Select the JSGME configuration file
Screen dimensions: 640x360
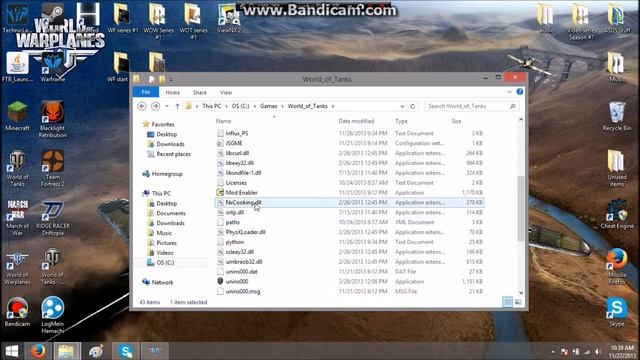pyautogui.click(x=234, y=143)
